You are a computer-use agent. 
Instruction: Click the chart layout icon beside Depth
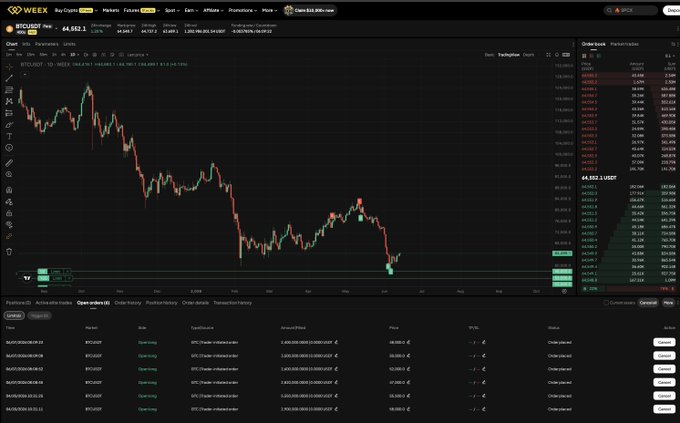[x=566, y=55]
